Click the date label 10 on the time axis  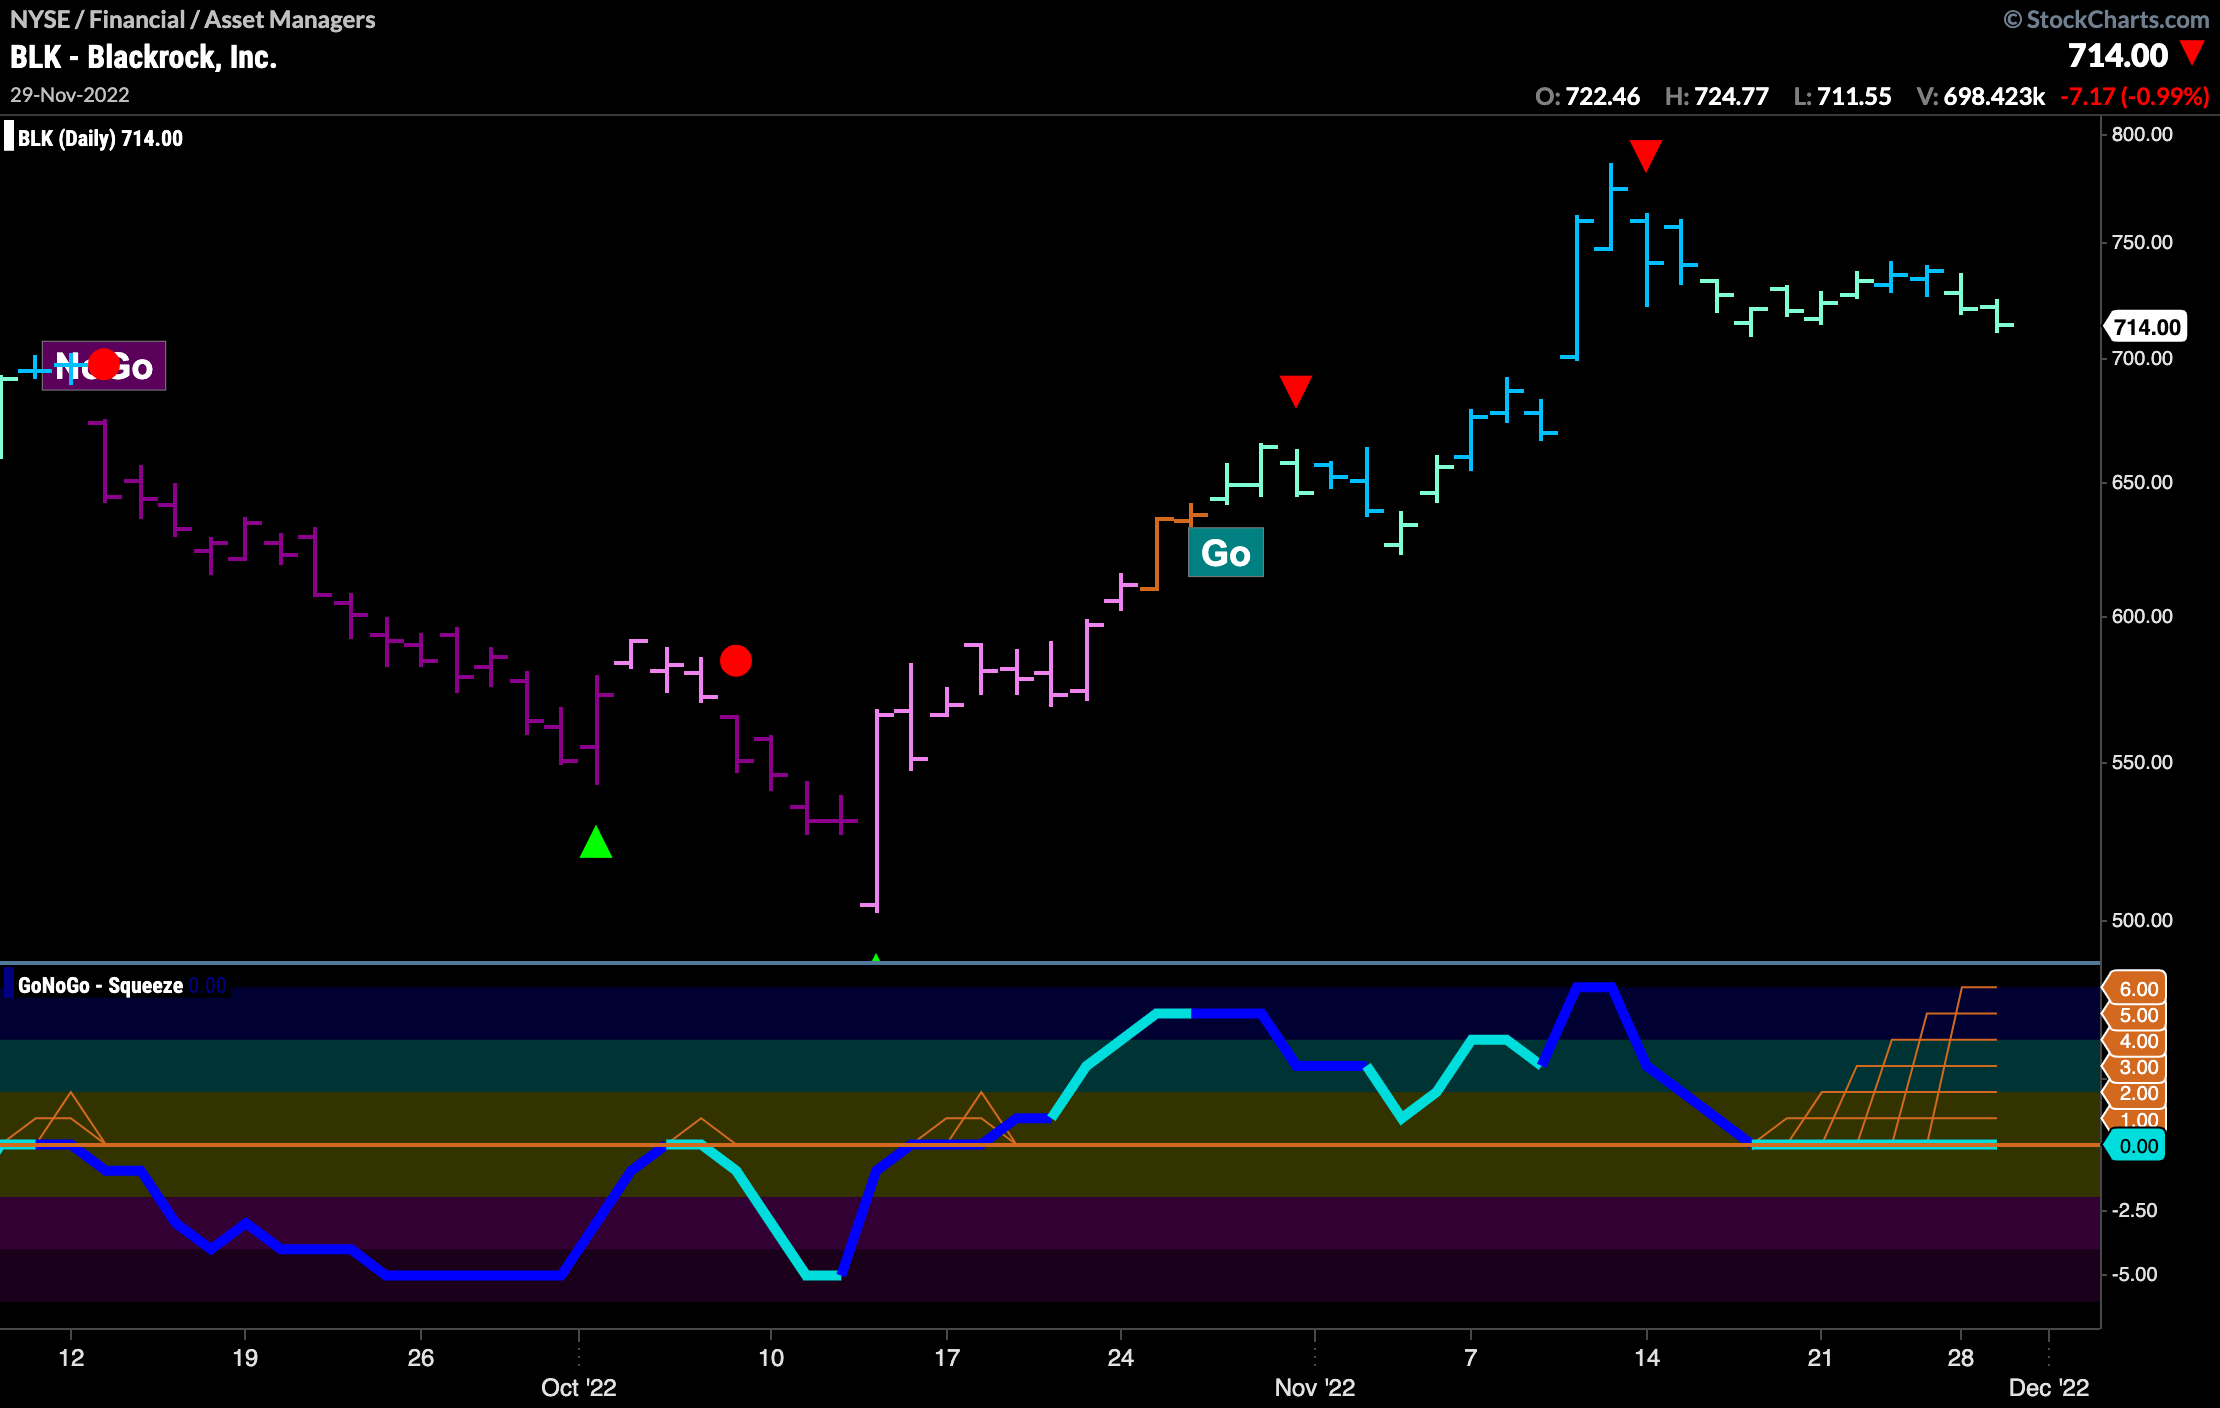point(771,1357)
